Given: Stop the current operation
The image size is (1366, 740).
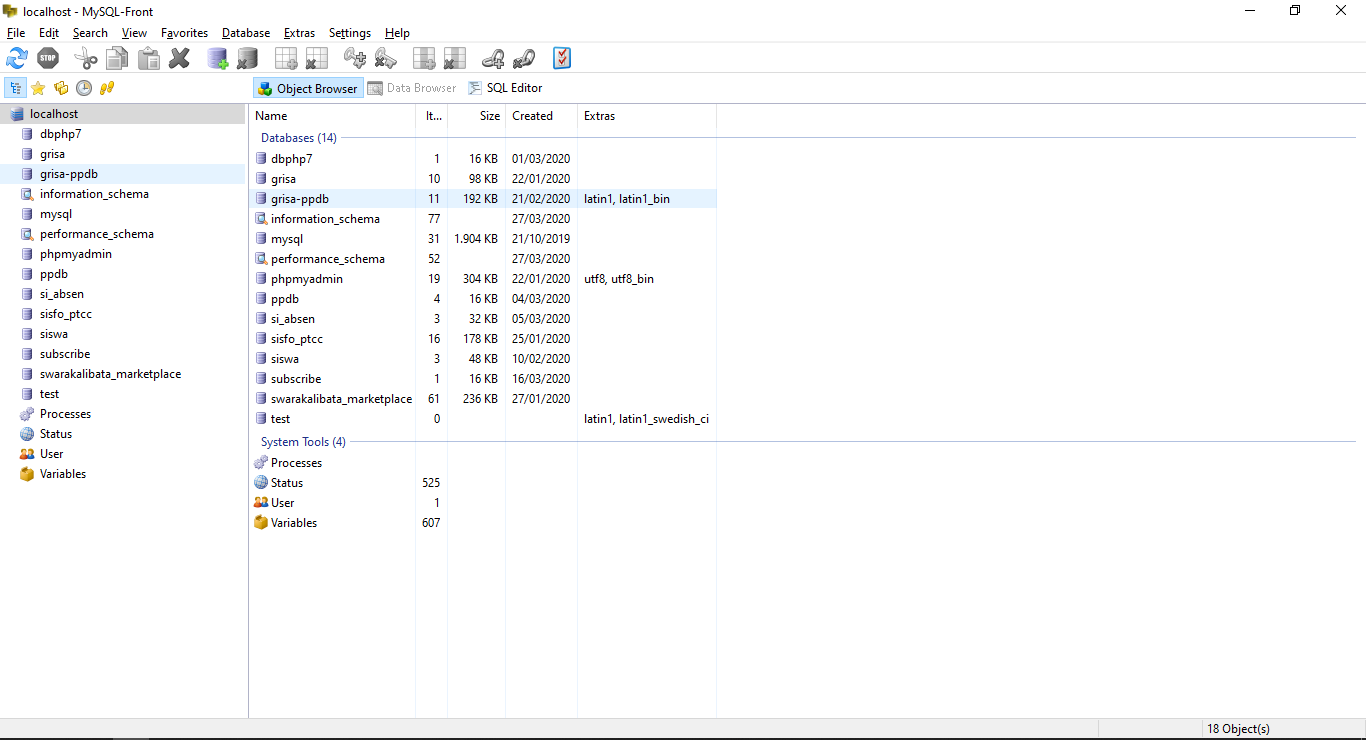Looking at the screenshot, I should pos(48,58).
